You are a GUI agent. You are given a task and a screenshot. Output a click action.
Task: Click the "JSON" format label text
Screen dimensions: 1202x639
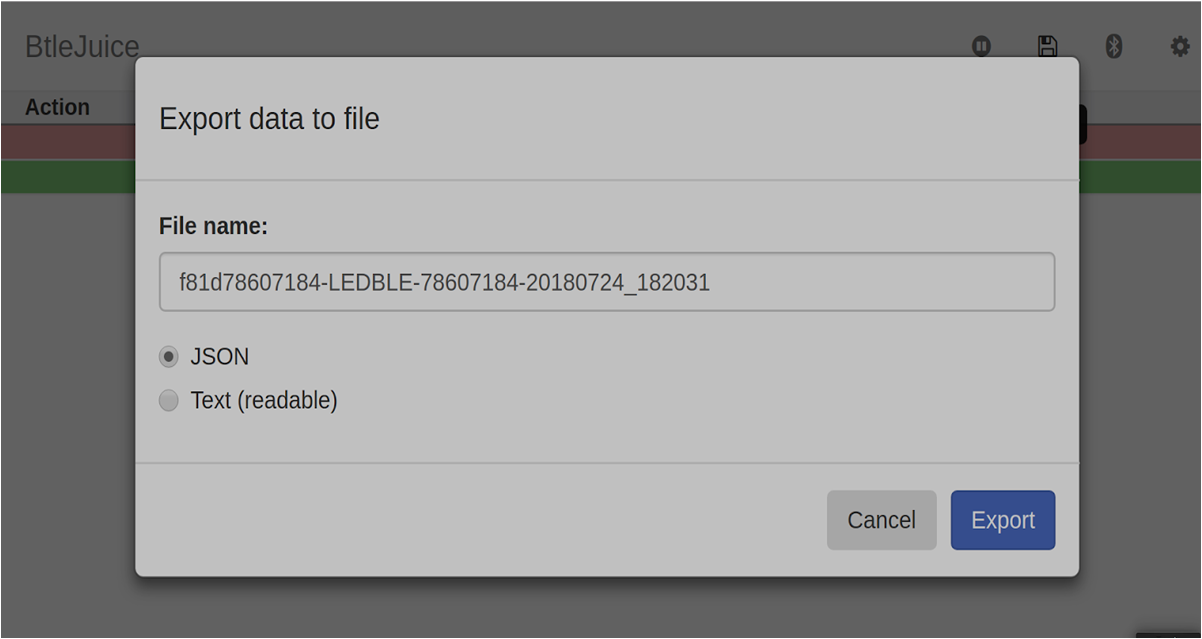pos(220,357)
